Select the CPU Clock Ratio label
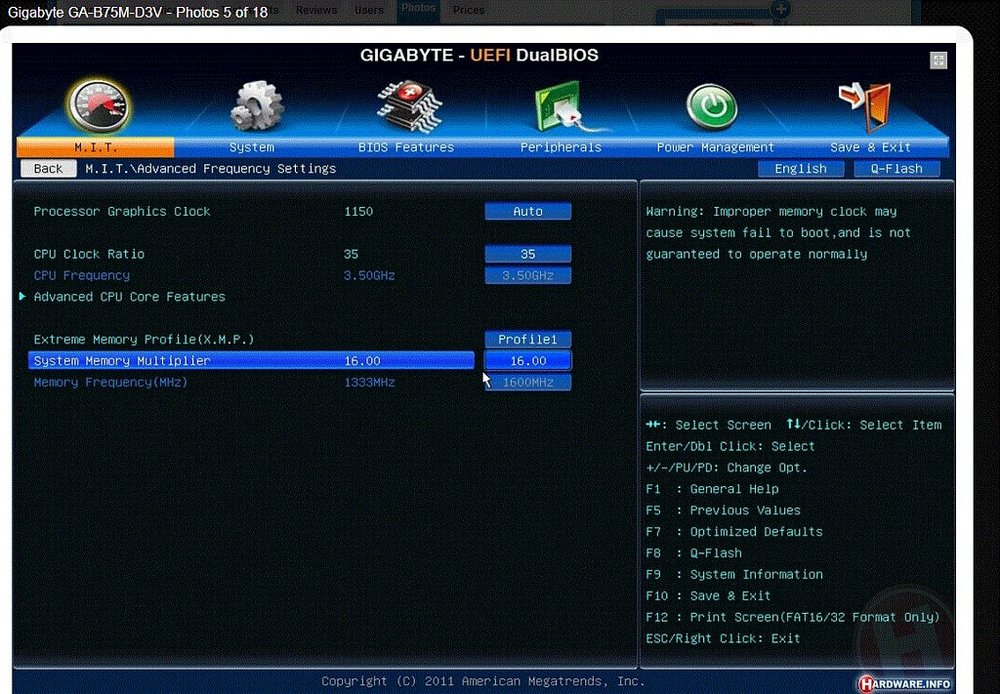The width and height of the screenshot is (1000, 694). tap(89, 254)
